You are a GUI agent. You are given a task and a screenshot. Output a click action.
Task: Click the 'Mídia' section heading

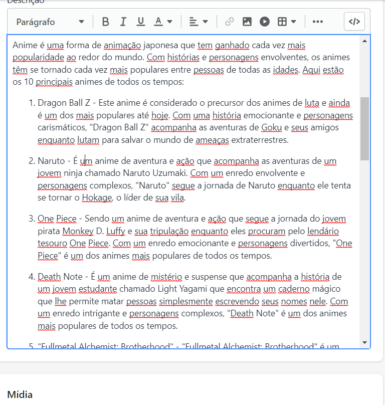[20, 395]
